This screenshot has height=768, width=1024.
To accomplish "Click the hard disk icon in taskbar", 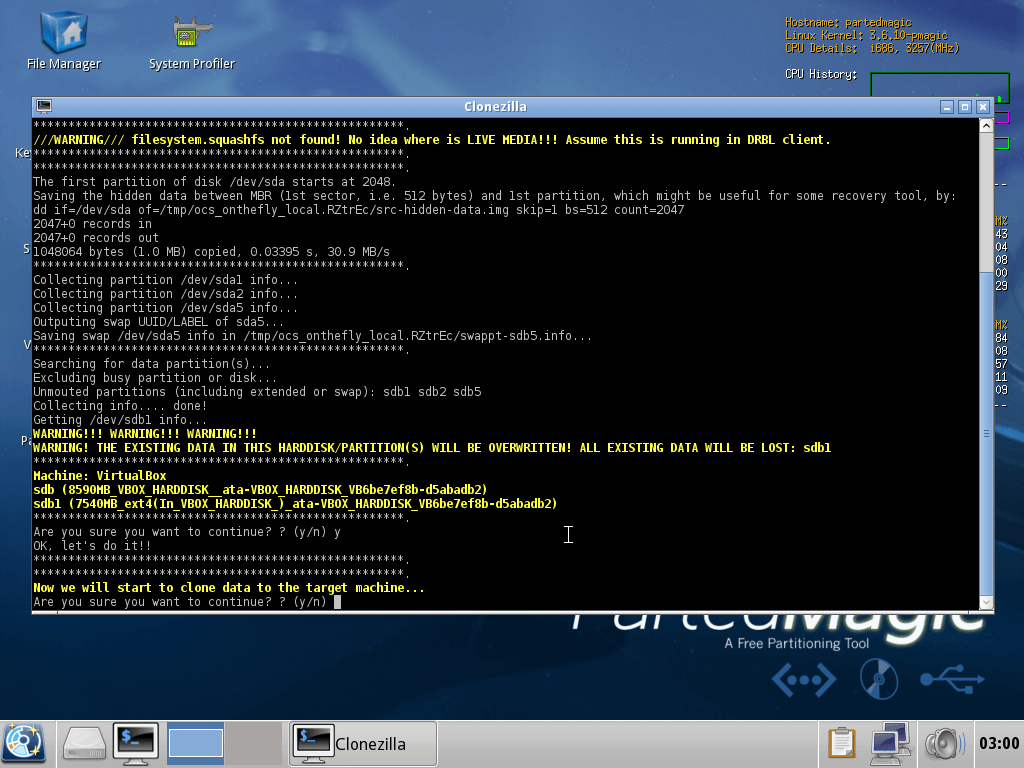I will point(84,743).
